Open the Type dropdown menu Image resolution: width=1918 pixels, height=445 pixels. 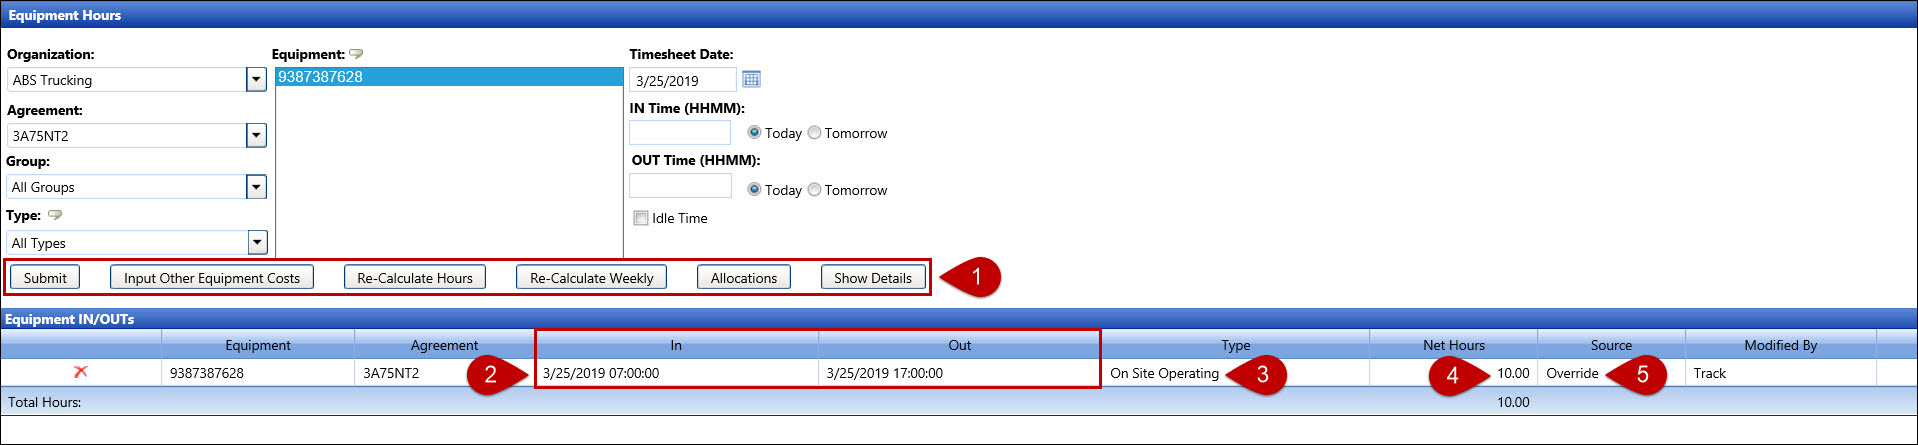257,243
